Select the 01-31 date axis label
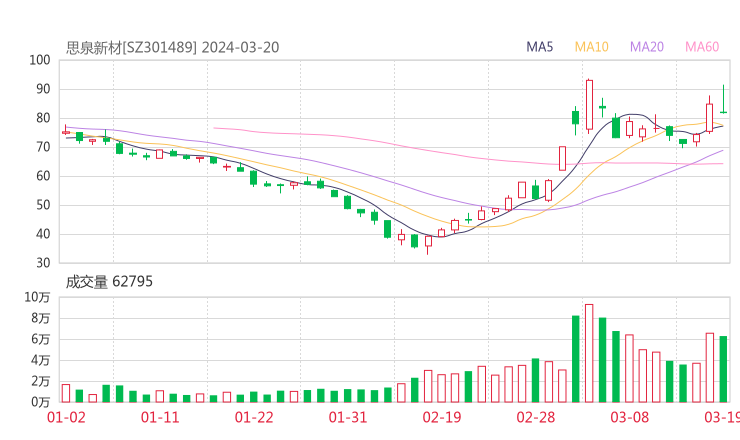 (348, 417)
